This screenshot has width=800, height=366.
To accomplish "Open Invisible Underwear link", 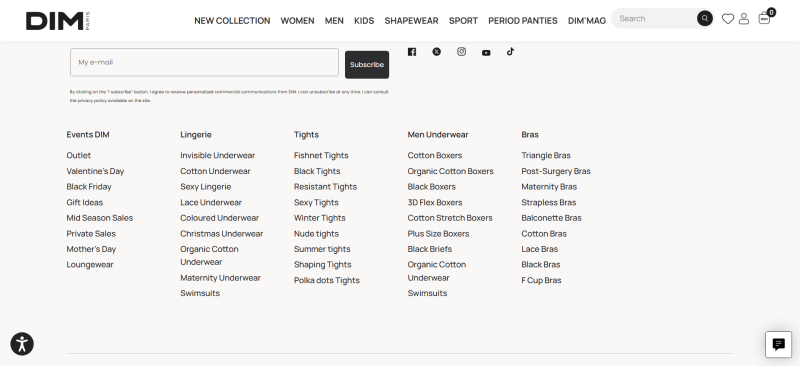I will coord(217,155).
